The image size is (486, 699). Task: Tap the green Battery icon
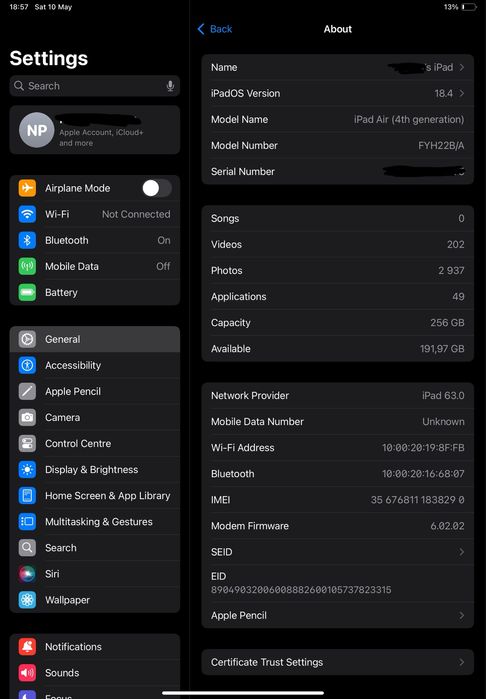coord(27,292)
